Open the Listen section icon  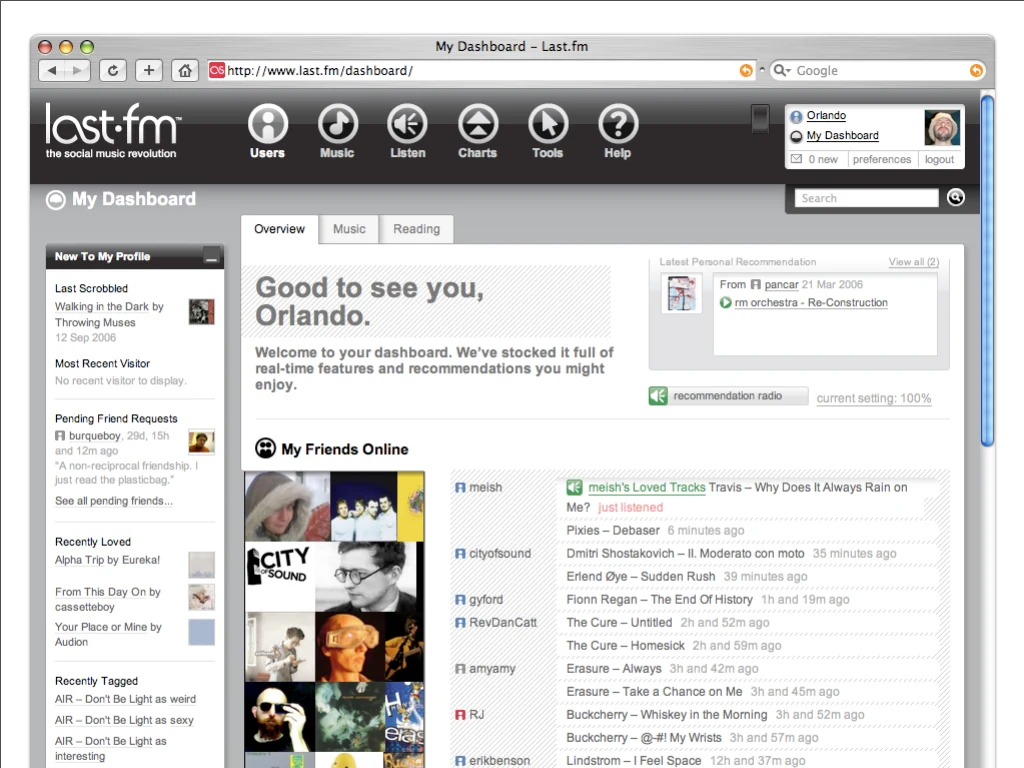408,124
